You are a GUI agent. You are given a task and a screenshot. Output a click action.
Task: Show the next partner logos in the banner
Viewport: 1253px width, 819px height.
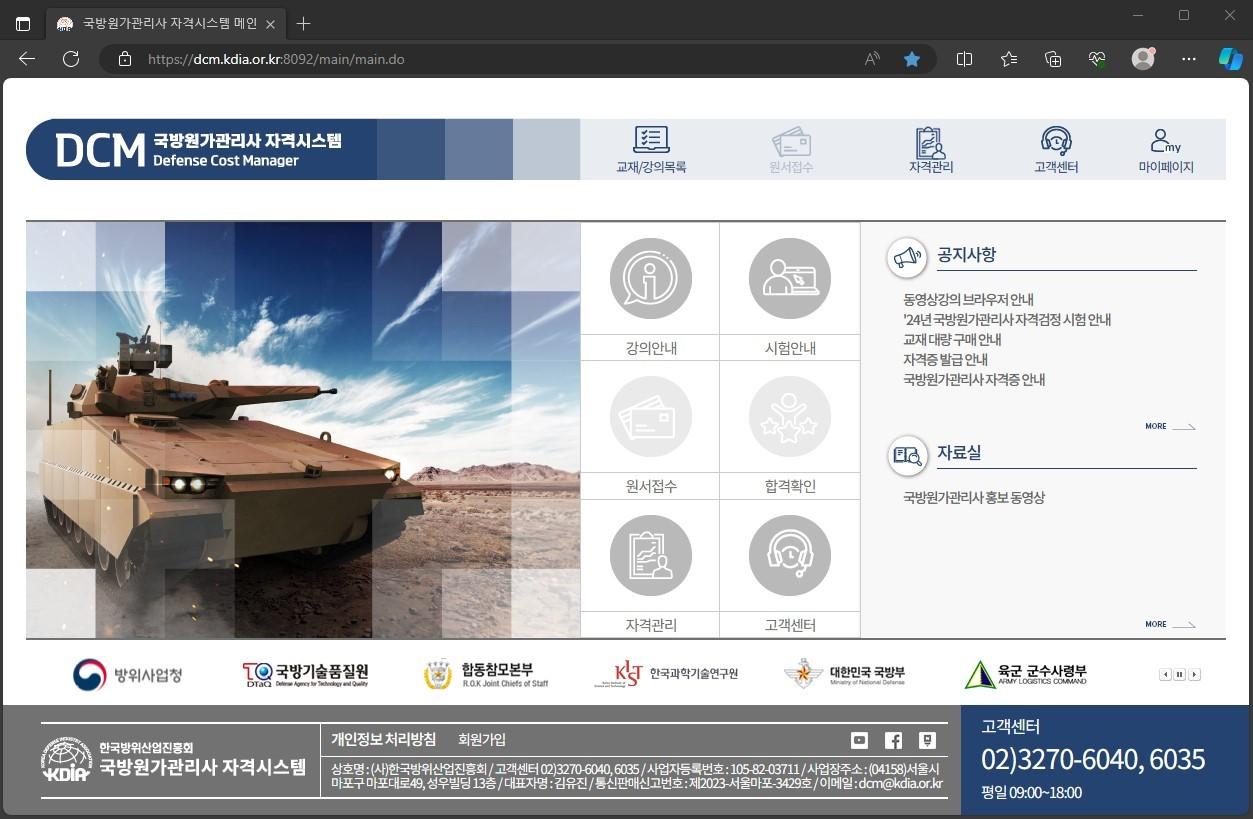click(1194, 675)
